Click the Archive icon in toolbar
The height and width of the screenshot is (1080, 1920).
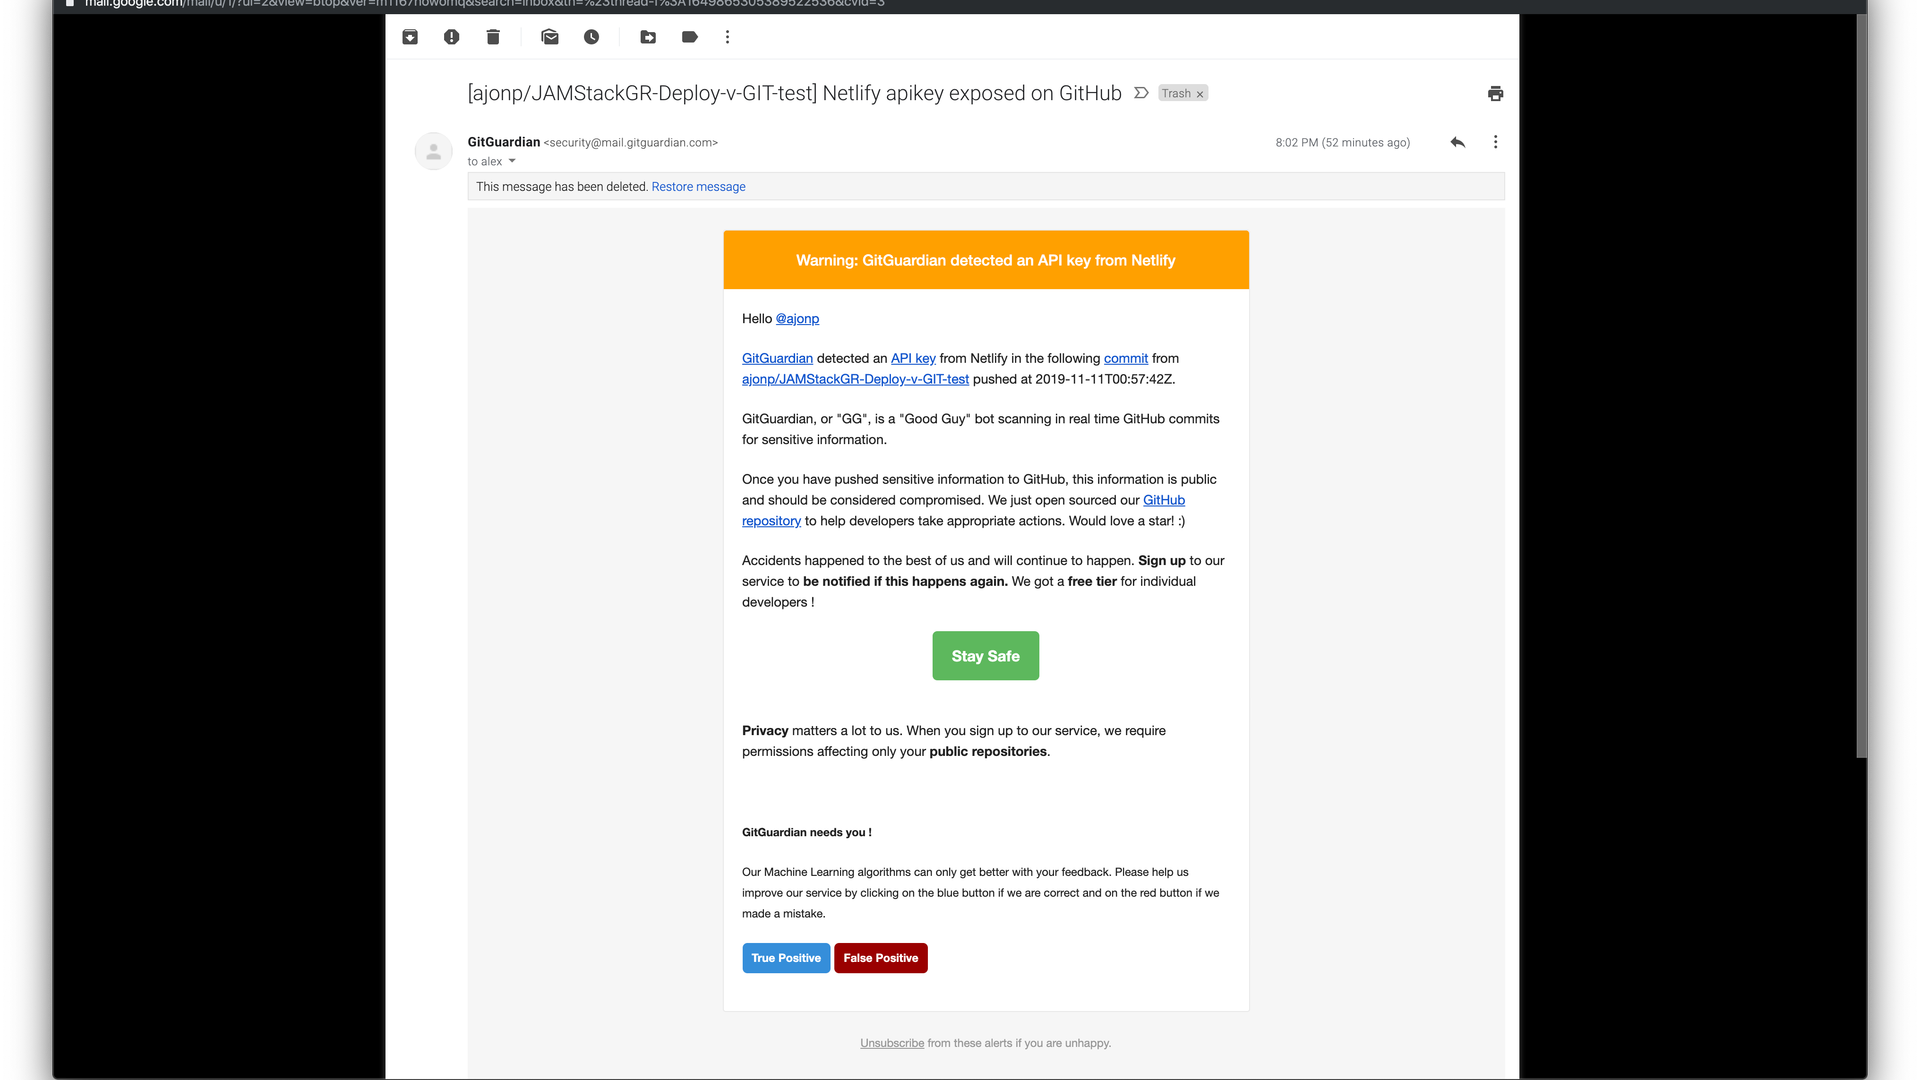click(410, 37)
